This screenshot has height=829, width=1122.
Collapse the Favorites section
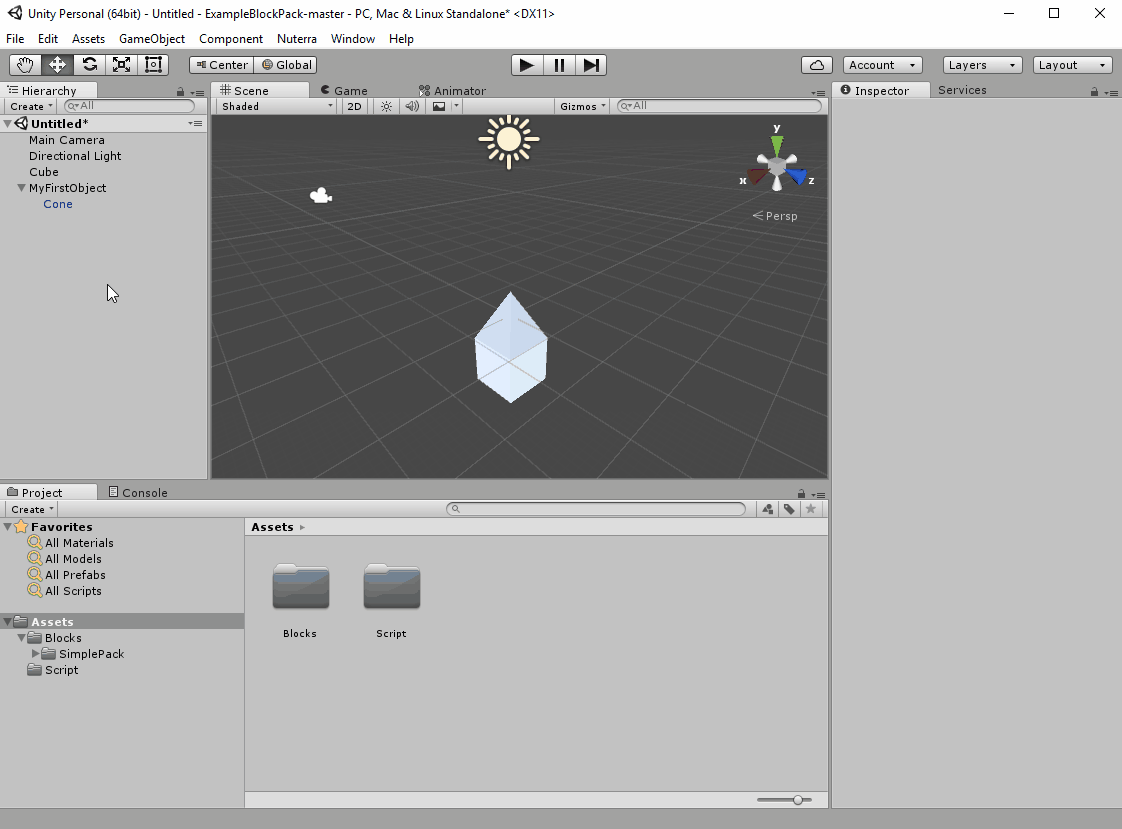tap(7, 527)
